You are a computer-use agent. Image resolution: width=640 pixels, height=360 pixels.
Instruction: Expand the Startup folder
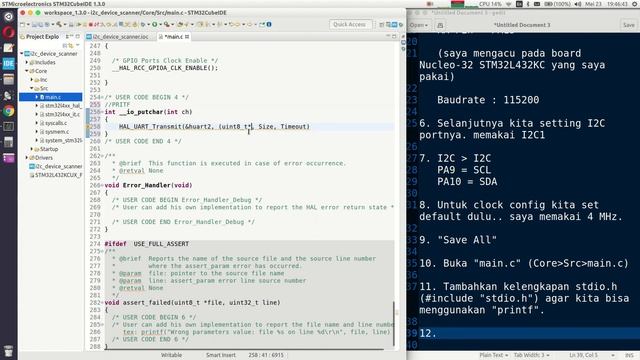click(x=31, y=149)
